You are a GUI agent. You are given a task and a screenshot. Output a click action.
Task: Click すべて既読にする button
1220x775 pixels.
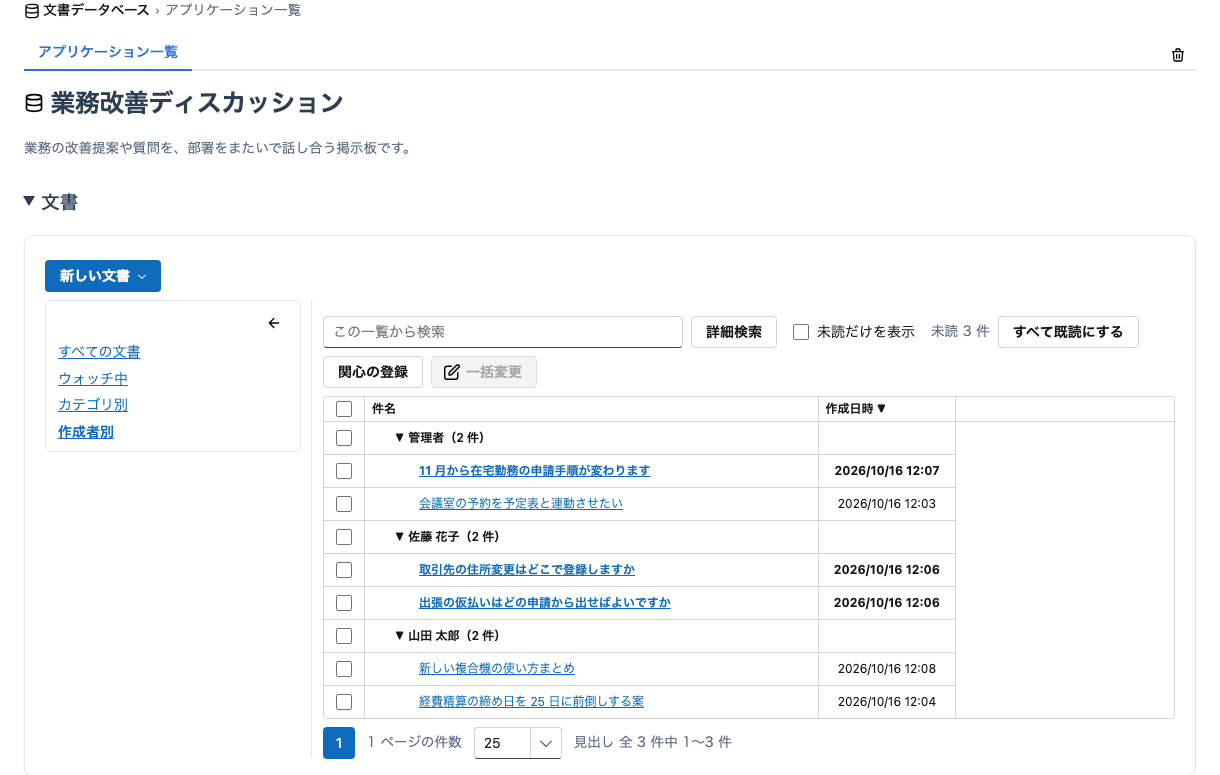coord(1068,332)
